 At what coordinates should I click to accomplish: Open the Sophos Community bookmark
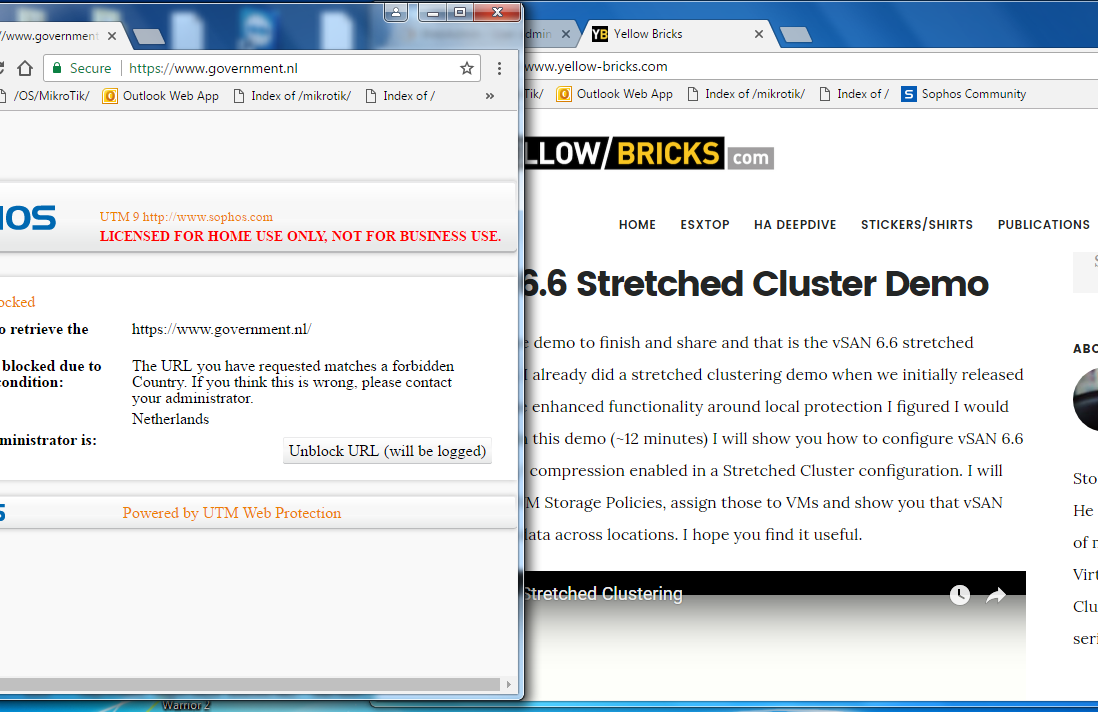click(x=964, y=94)
